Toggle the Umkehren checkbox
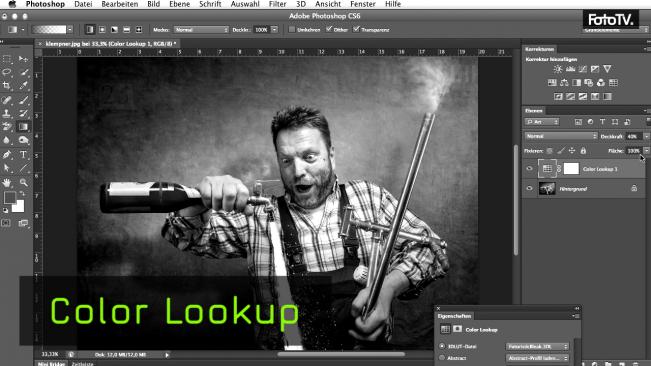 [x=292, y=29]
